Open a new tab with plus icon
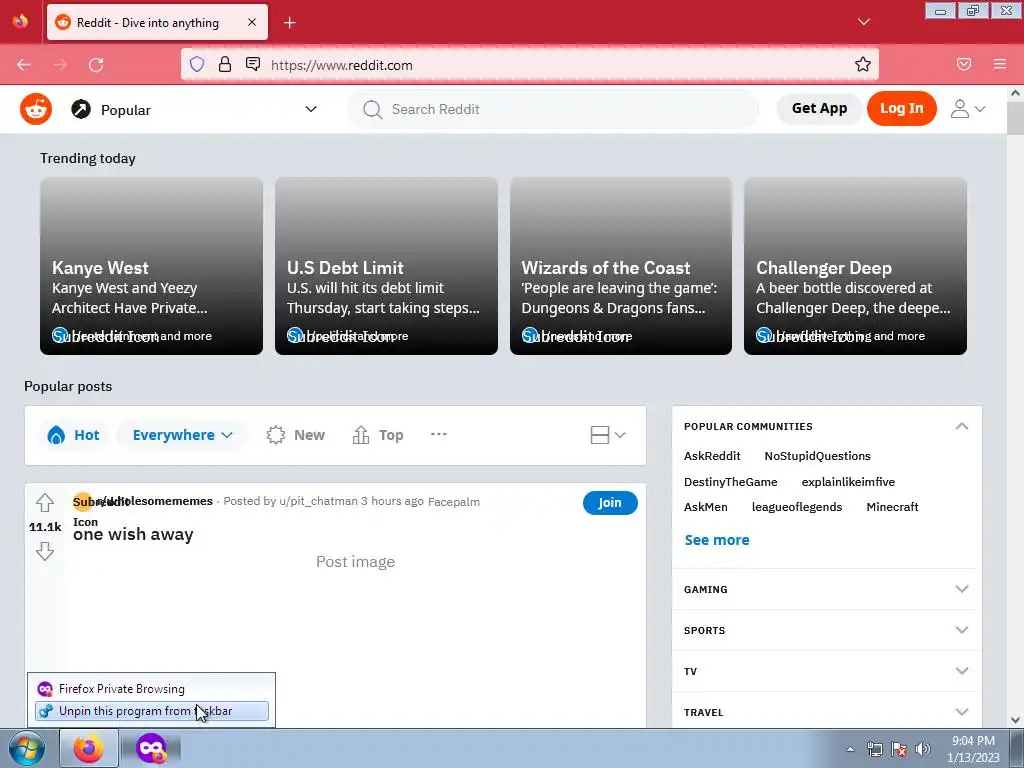This screenshot has height=768, width=1024. (289, 23)
